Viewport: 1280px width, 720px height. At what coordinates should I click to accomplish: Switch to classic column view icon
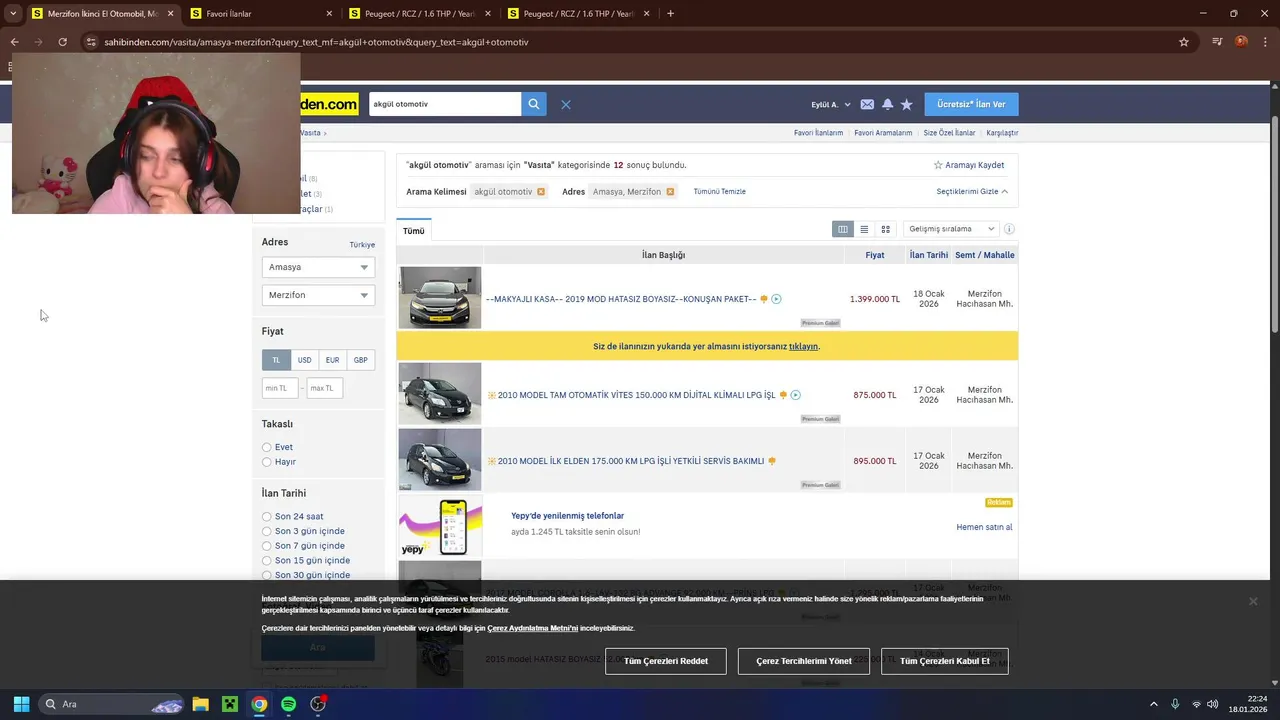tap(843, 229)
